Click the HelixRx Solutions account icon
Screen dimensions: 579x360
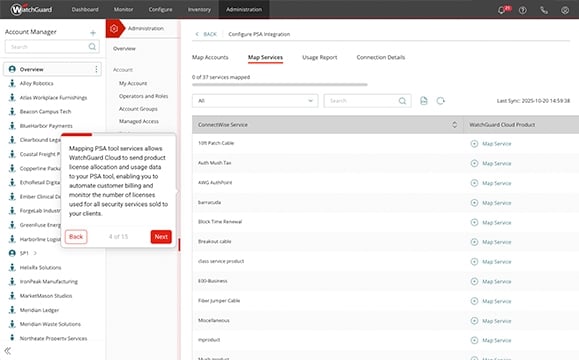(12, 267)
